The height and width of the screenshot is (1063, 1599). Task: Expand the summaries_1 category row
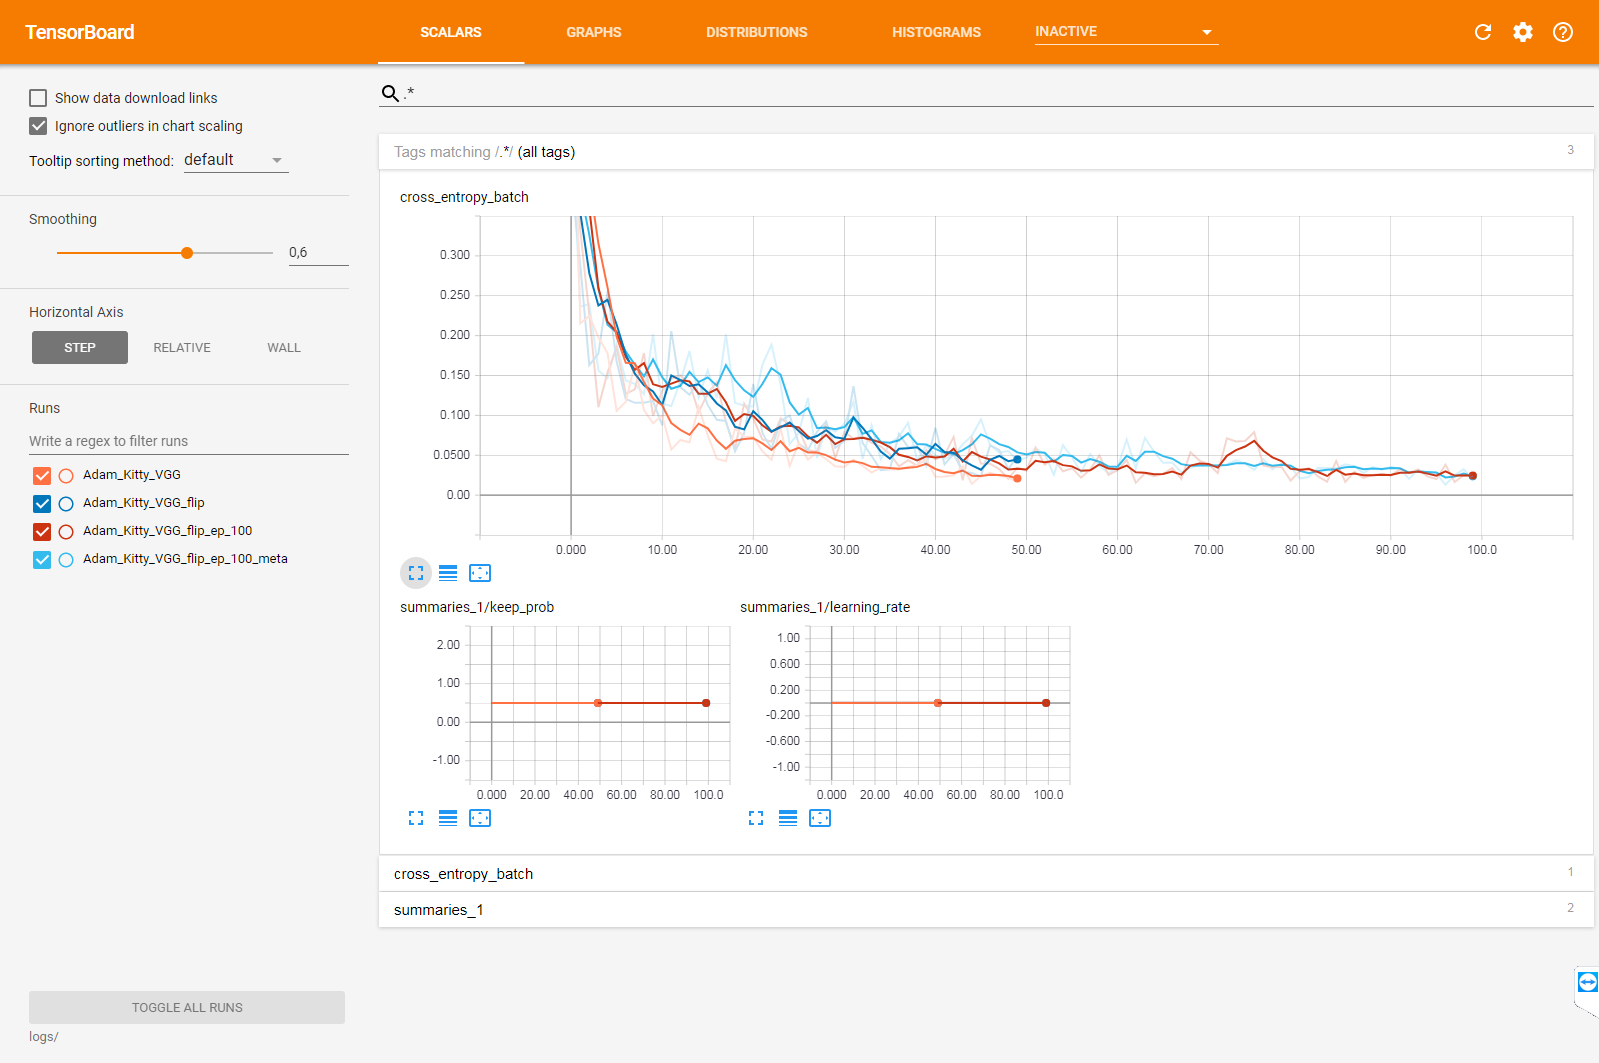point(986,910)
